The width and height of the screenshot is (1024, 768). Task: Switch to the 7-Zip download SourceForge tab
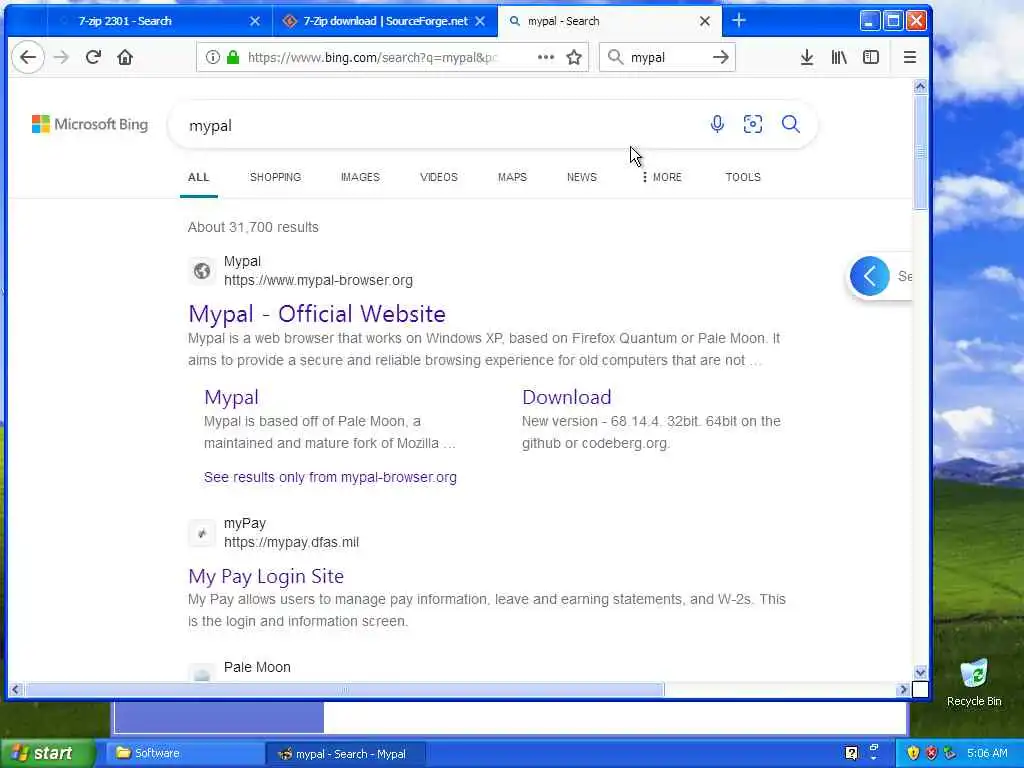[385, 21]
